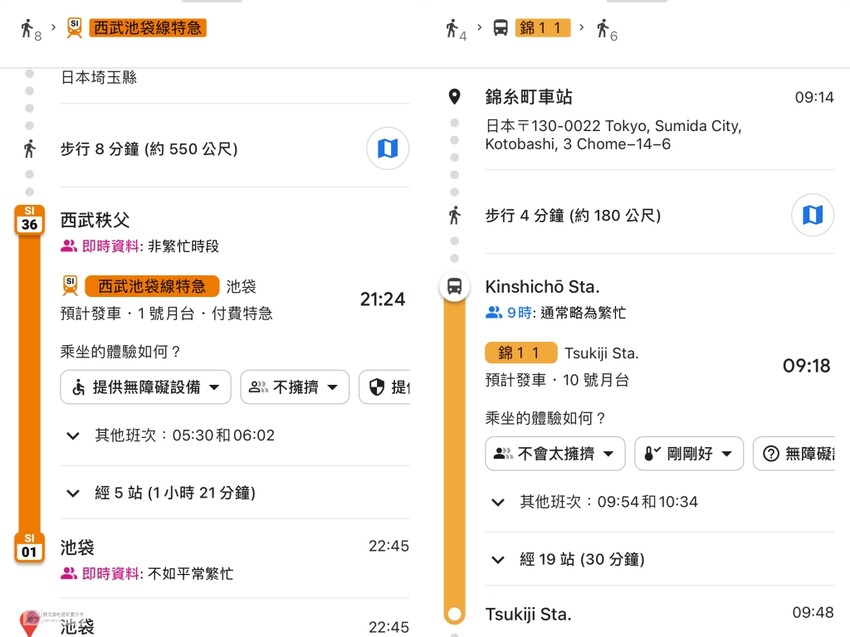850x637 pixels.
Task: Select the 西武池袋線特急 line label in header
Action: click(x=149, y=28)
